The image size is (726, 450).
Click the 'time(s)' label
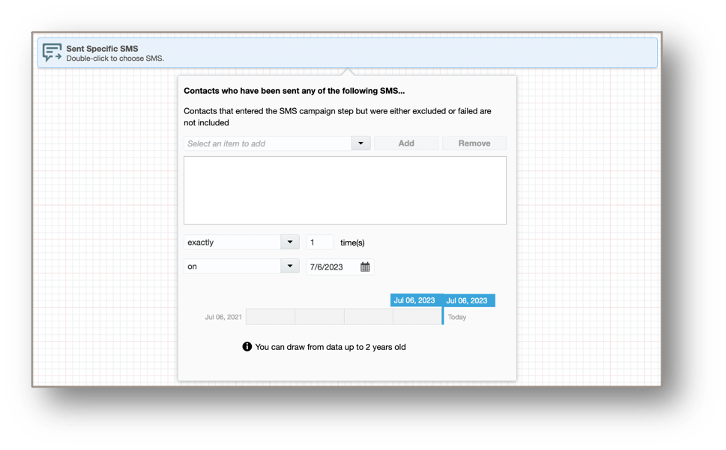coord(352,243)
